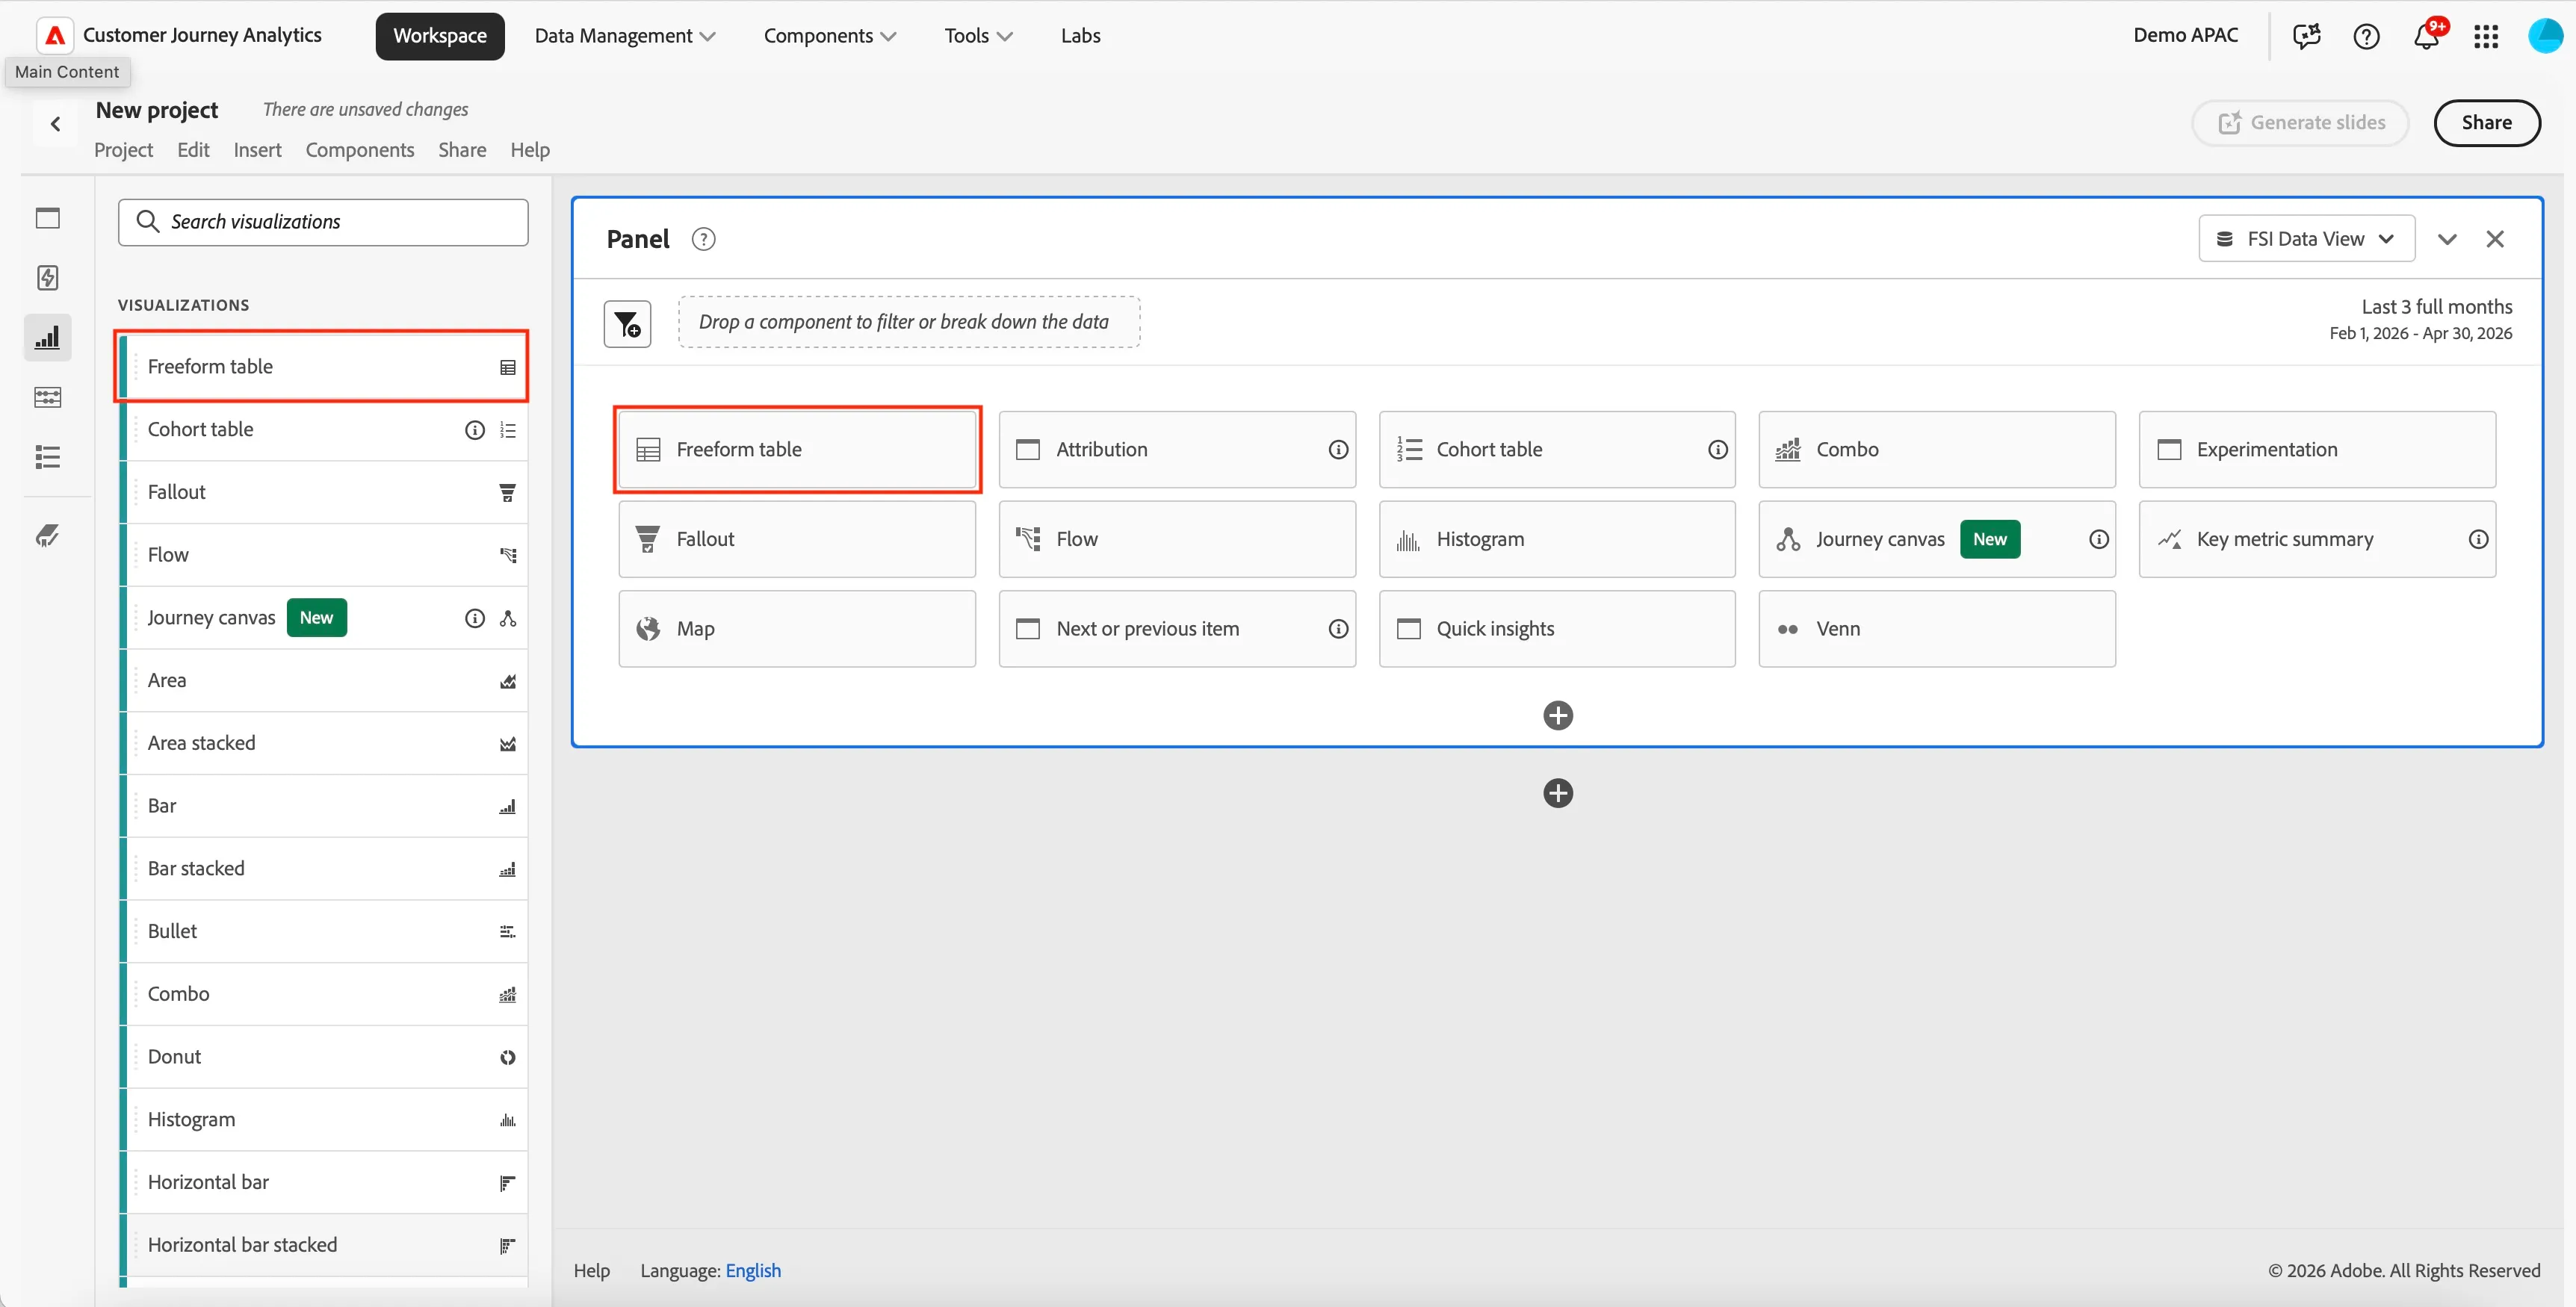This screenshot has width=2576, height=1307.
Task: Expand the Components top navigation dropdown
Action: 830,36
